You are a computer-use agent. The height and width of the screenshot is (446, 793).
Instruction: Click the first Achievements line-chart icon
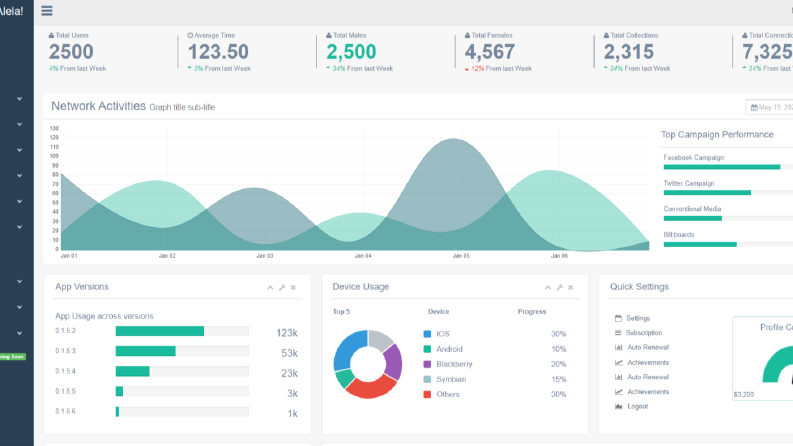click(x=619, y=363)
